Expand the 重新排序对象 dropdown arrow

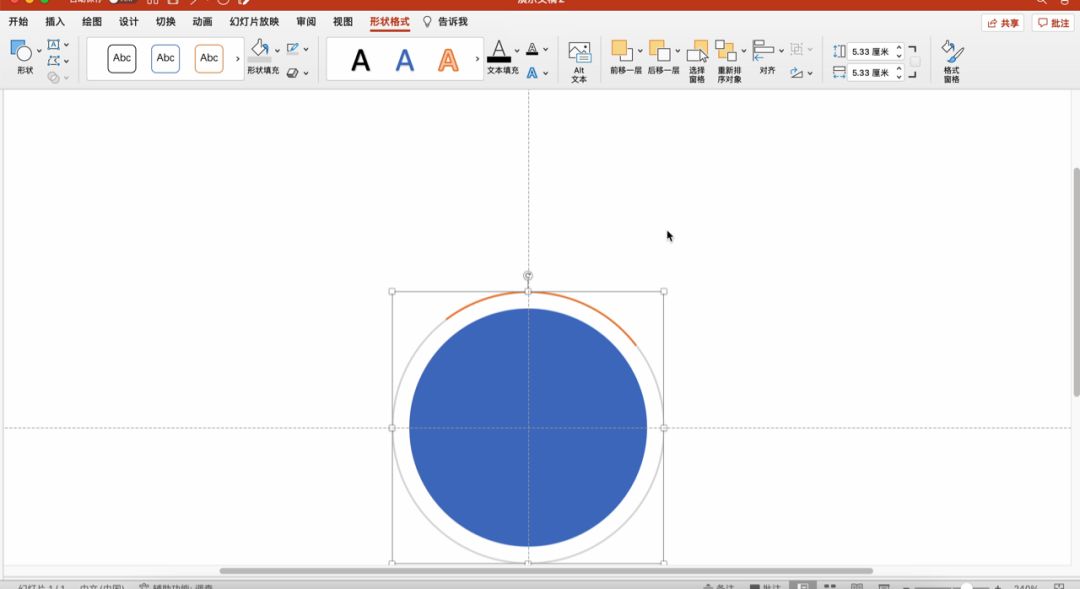click(743, 51)
